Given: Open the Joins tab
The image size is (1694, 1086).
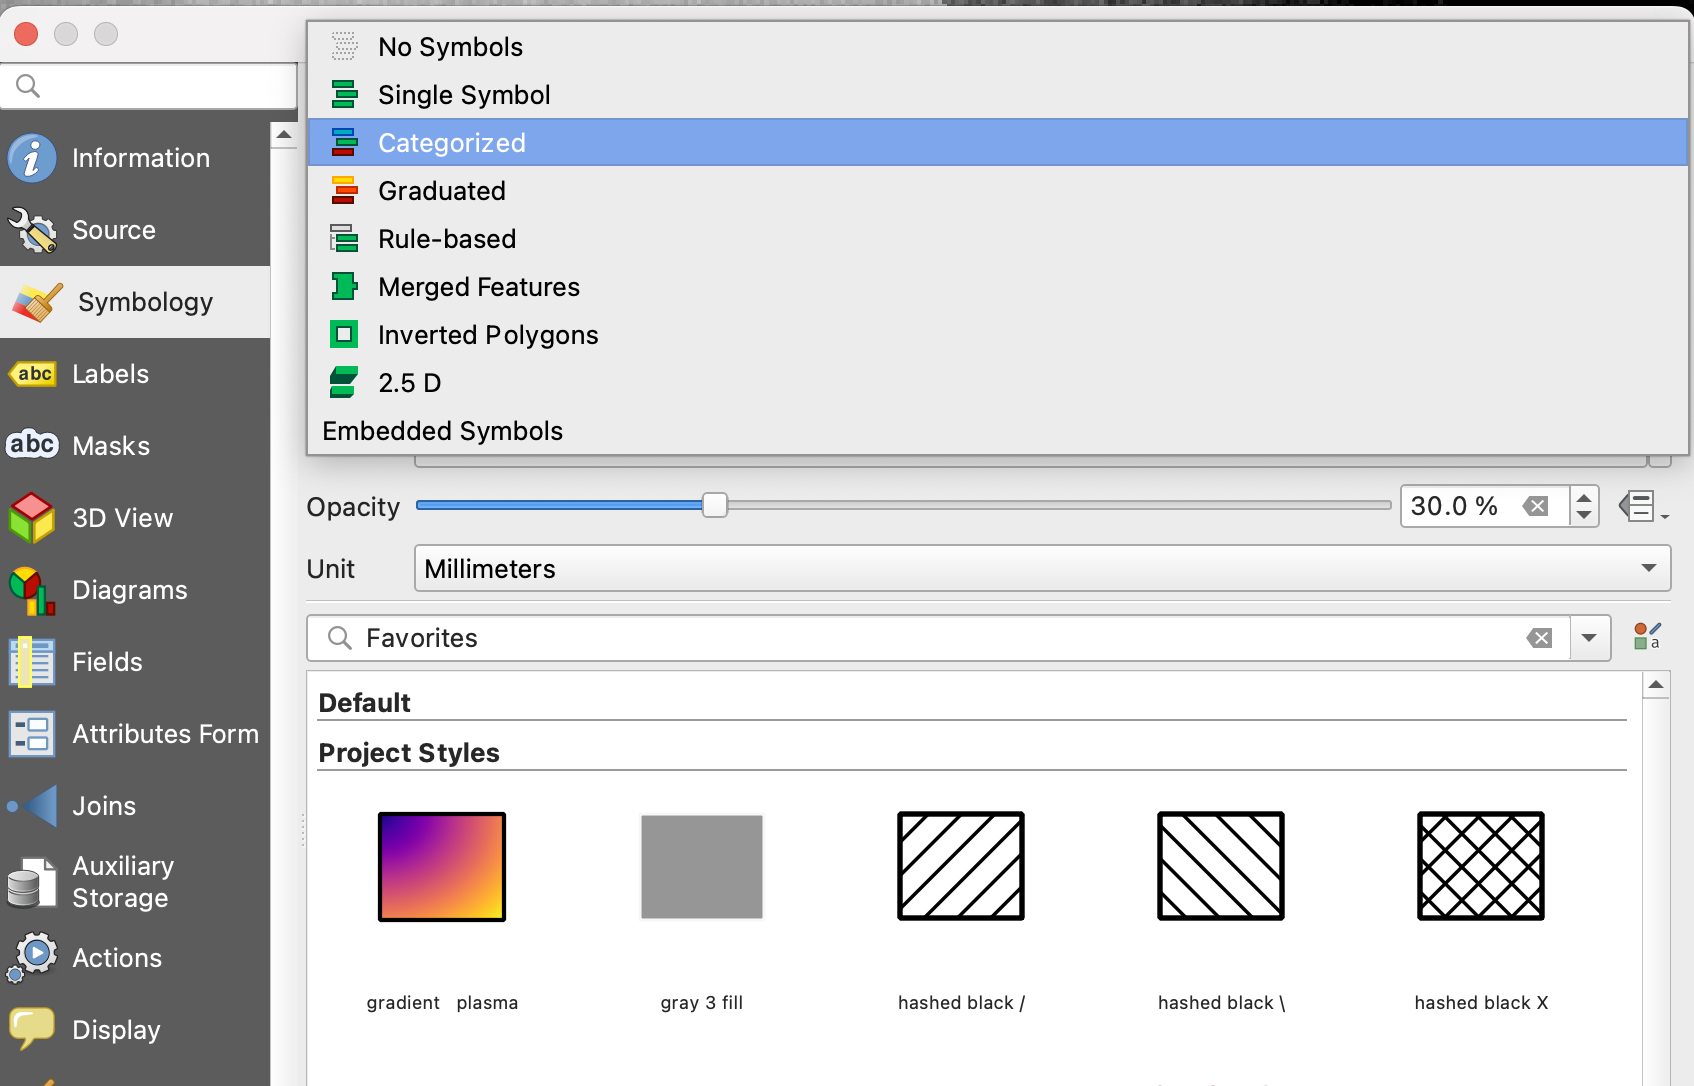Looking at the screenshot, I should coord(135,806).
